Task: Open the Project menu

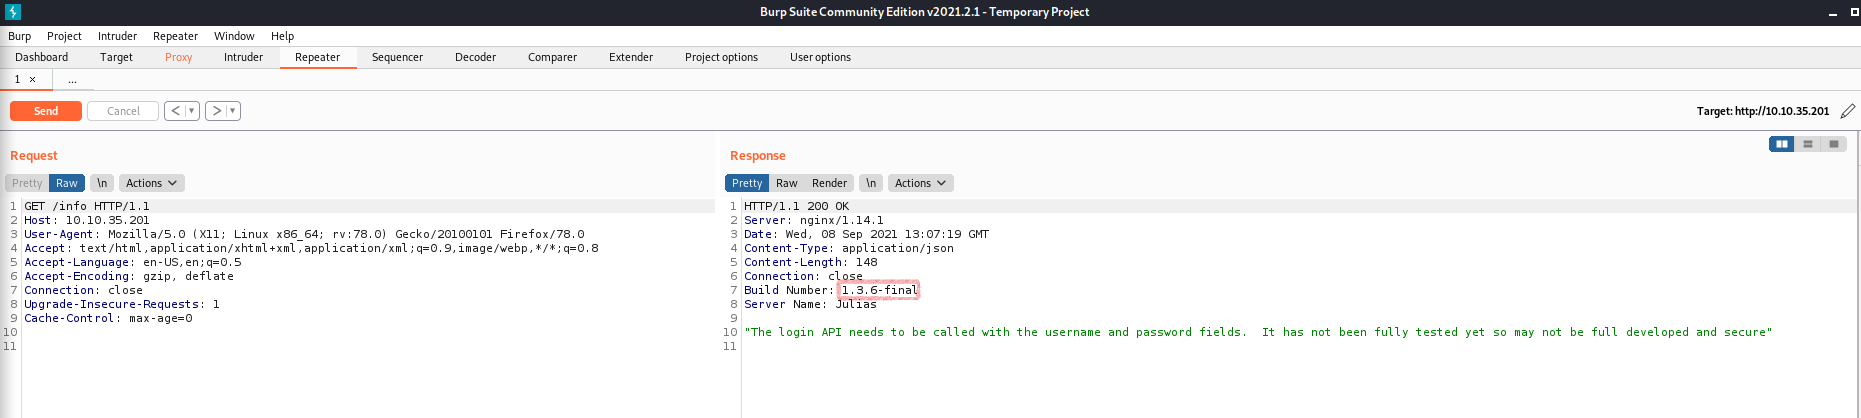Action: pos(64,36)
